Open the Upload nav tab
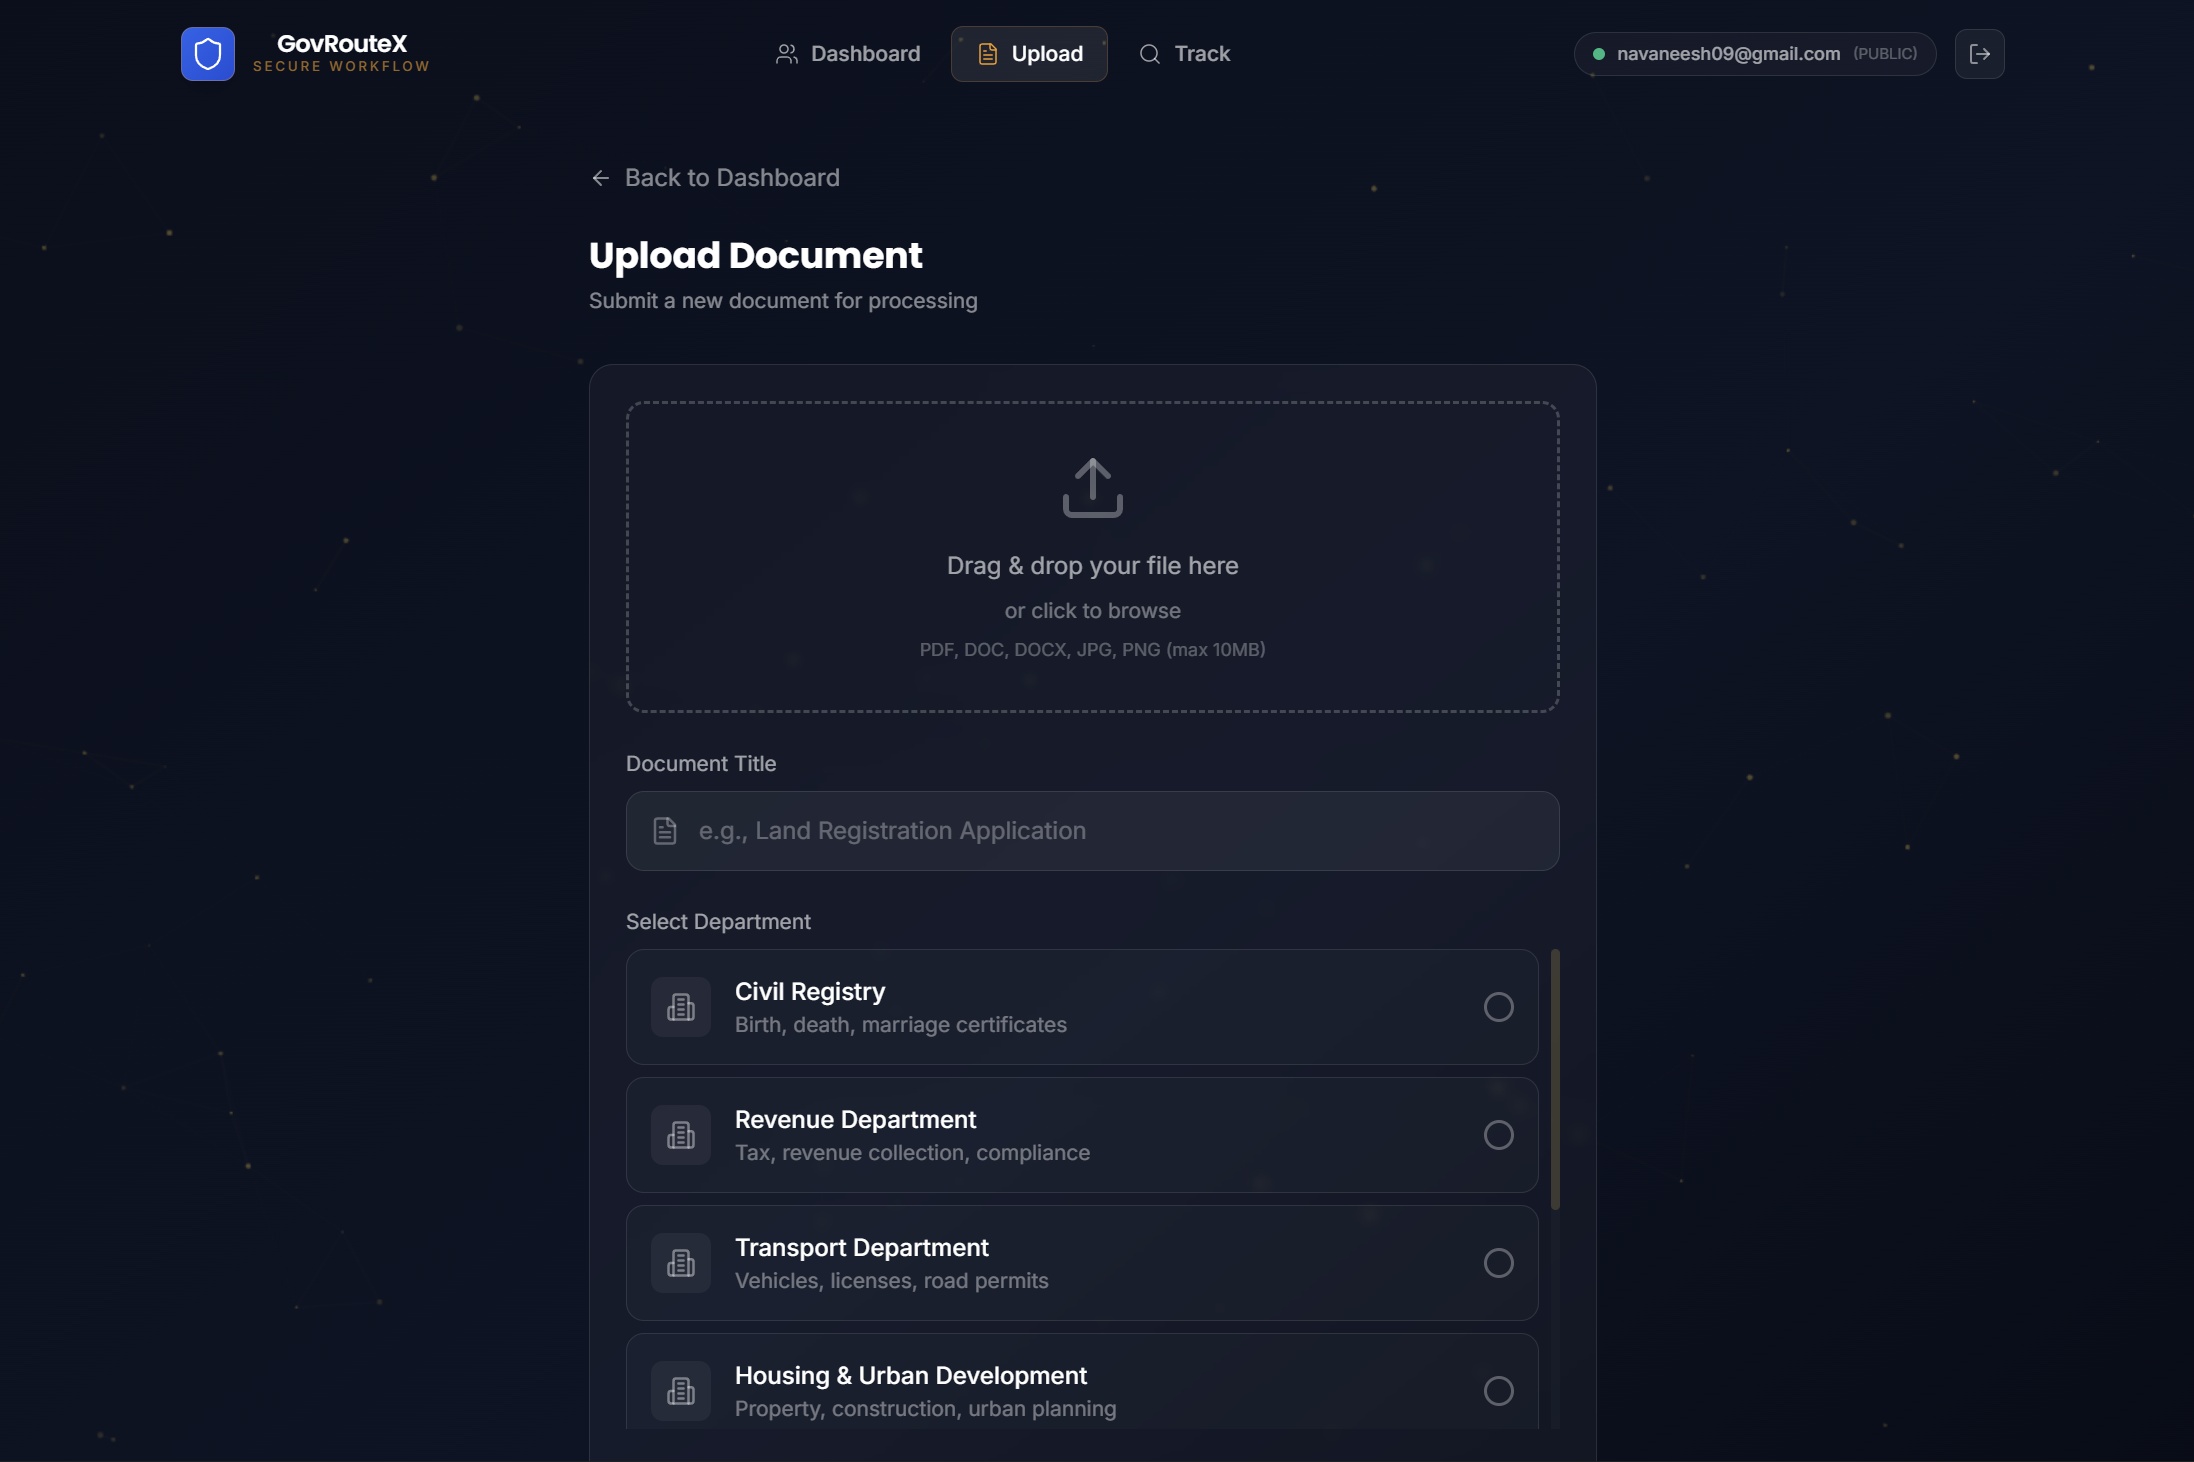Viewport: 2194px width, 1462px height. point(1029,54)
